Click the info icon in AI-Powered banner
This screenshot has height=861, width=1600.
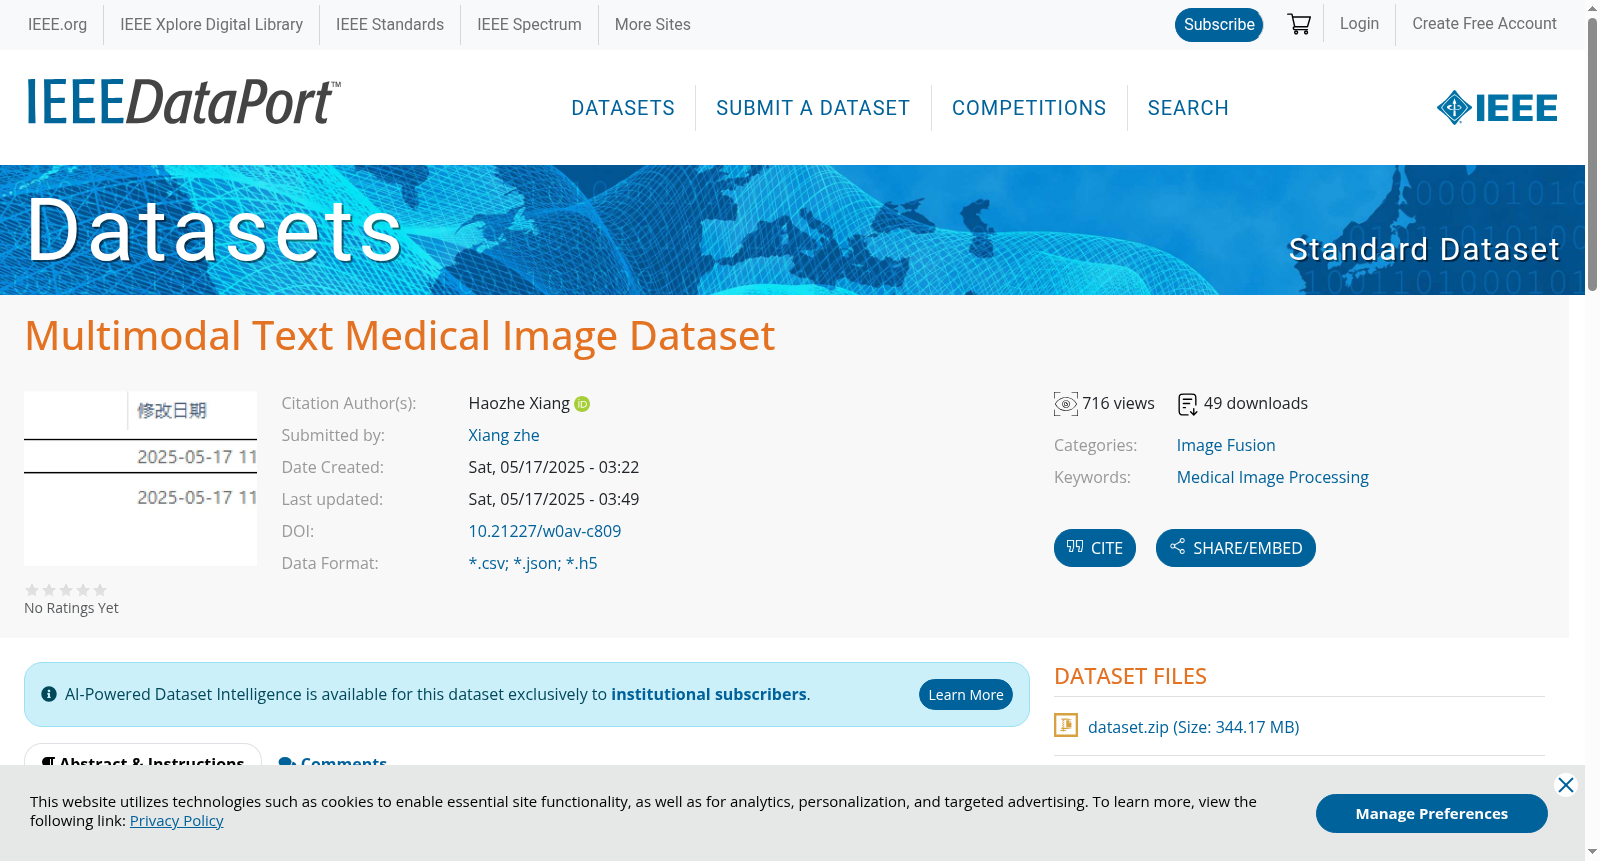pos(49,694)
